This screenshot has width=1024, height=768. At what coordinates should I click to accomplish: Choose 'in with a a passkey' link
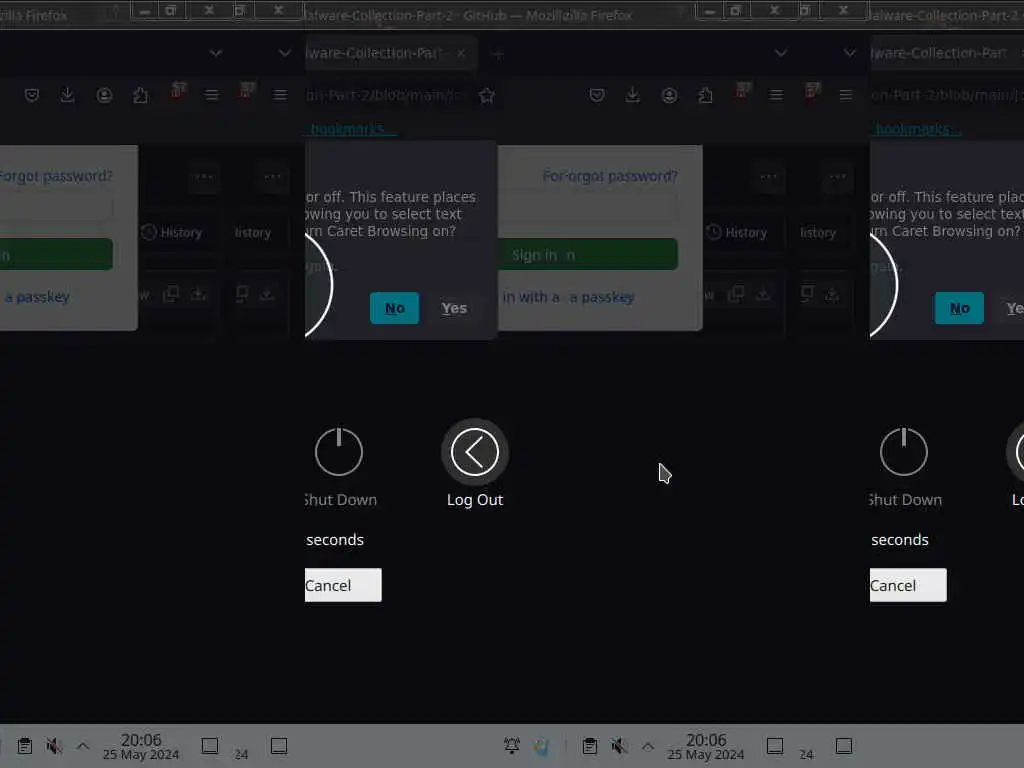point(568,297)
